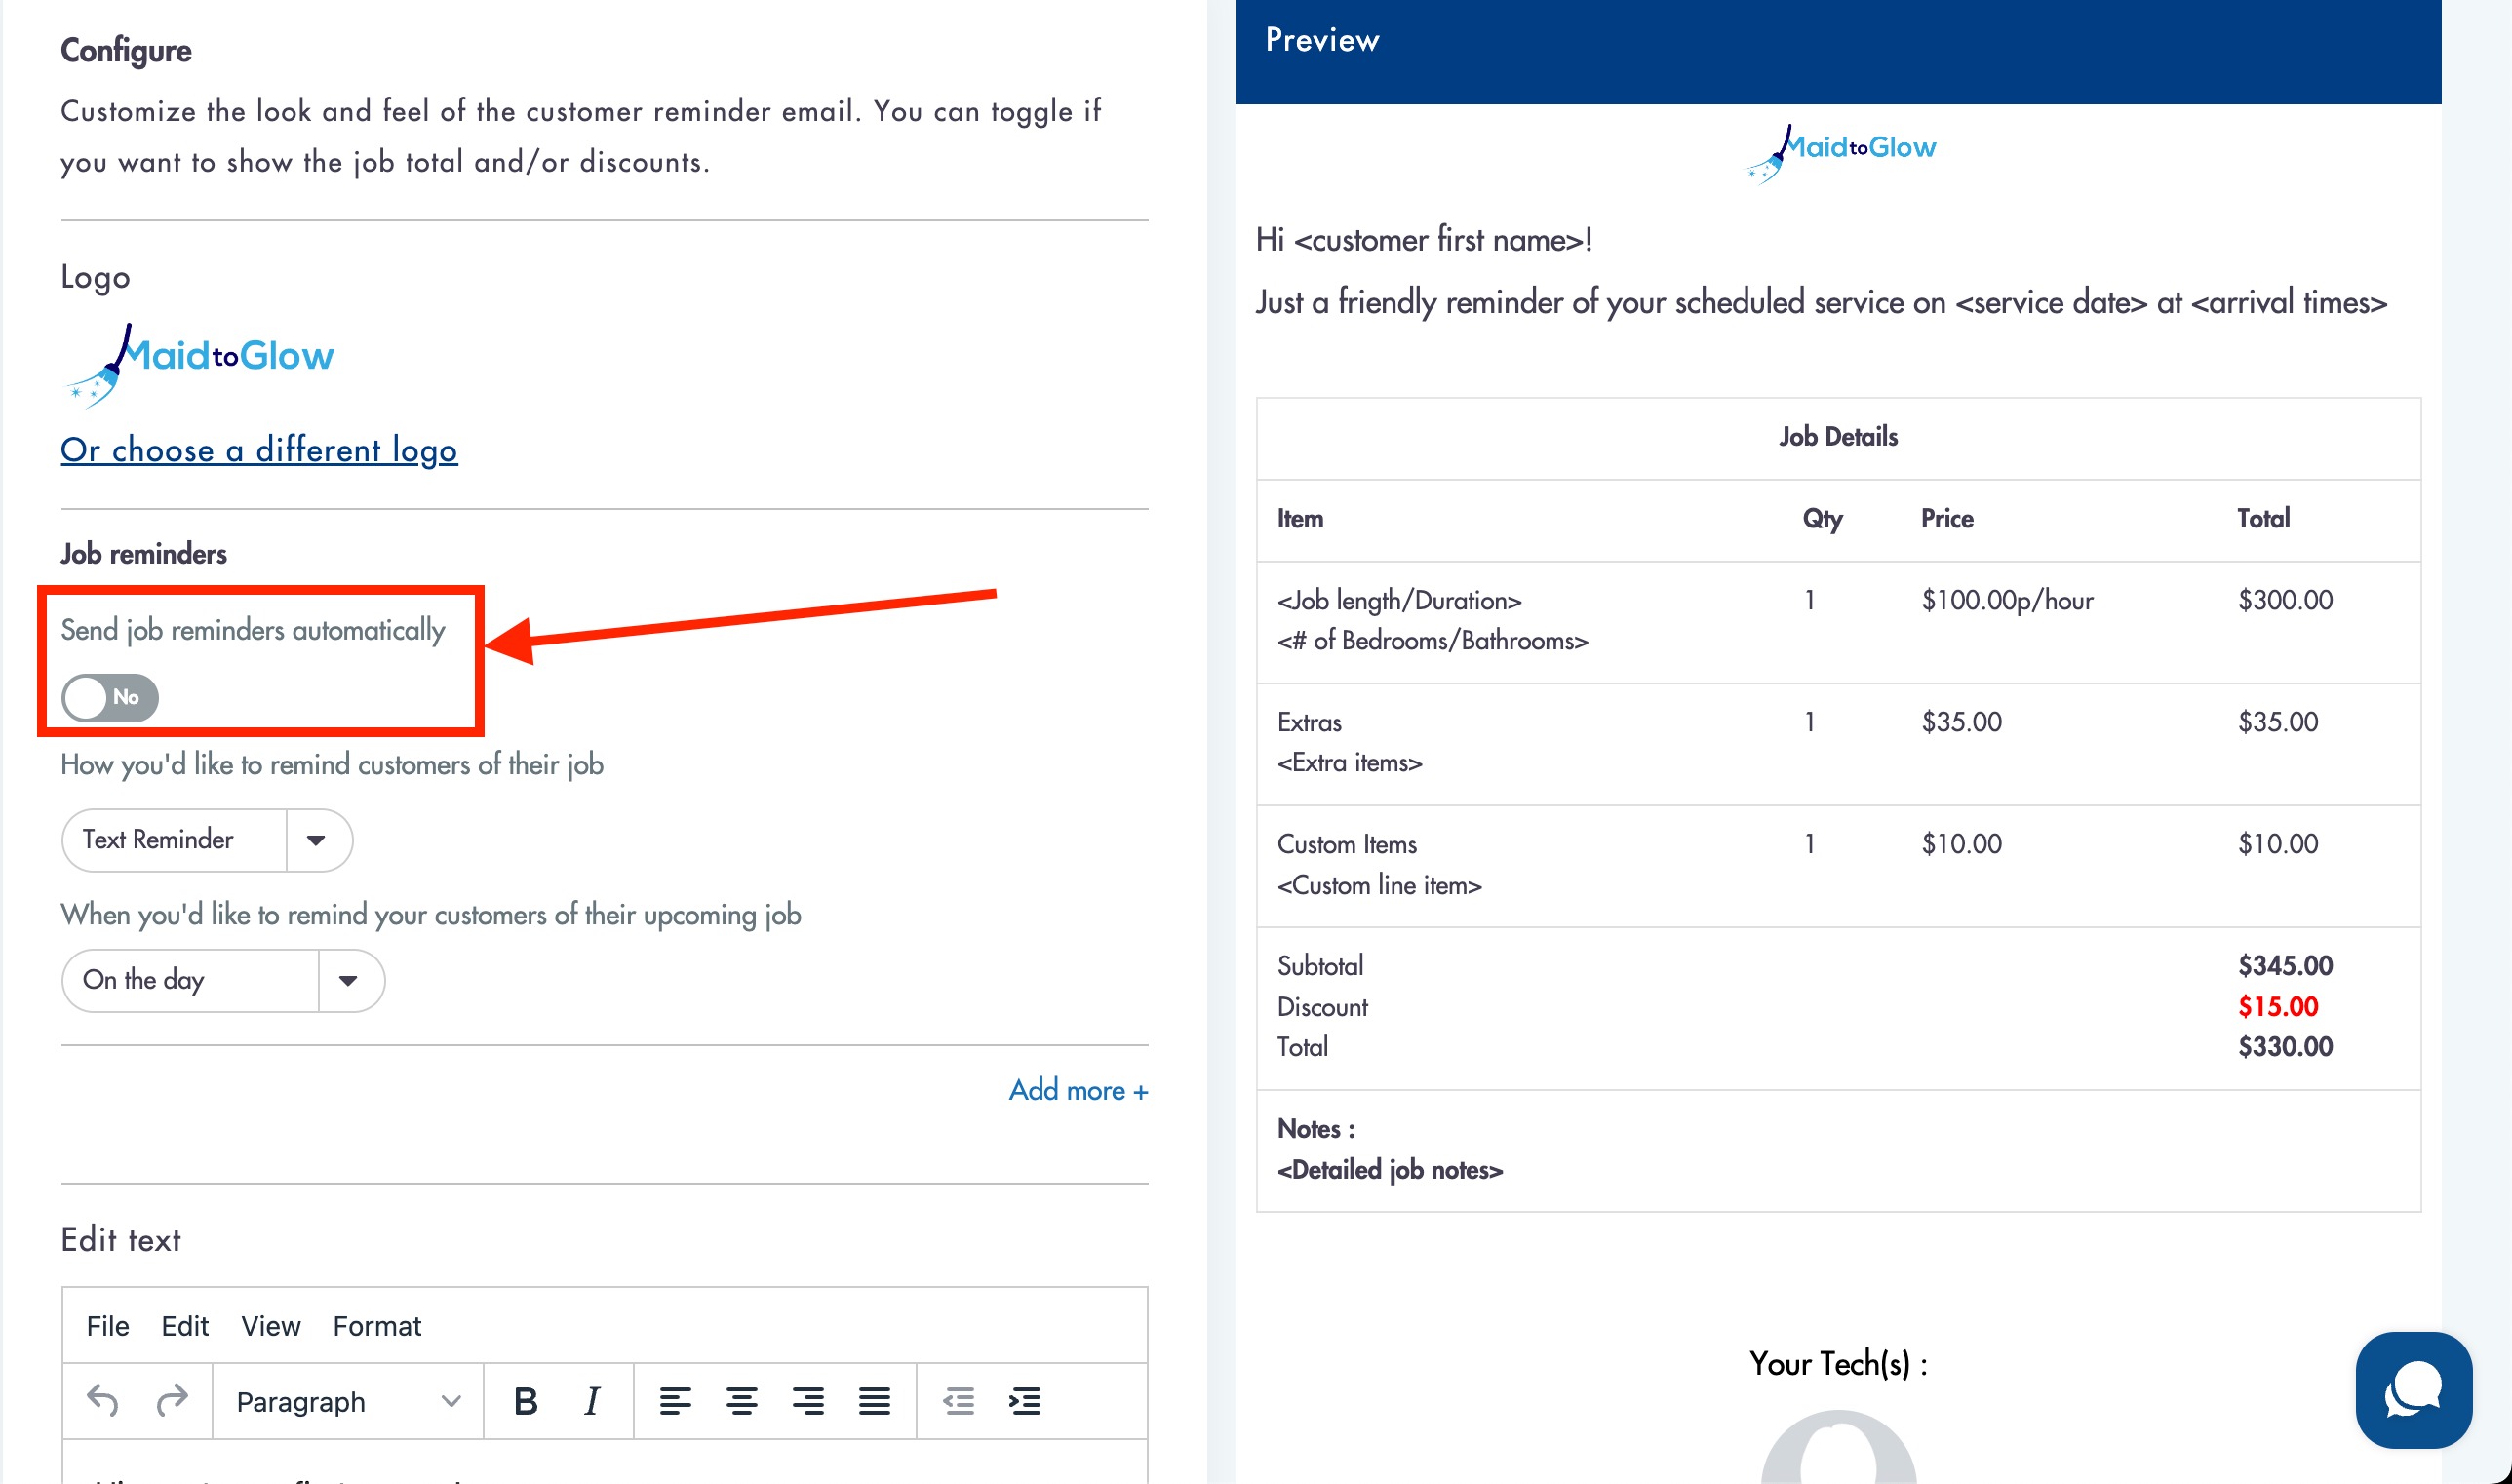Justify text in editor

pos(874,1401)
